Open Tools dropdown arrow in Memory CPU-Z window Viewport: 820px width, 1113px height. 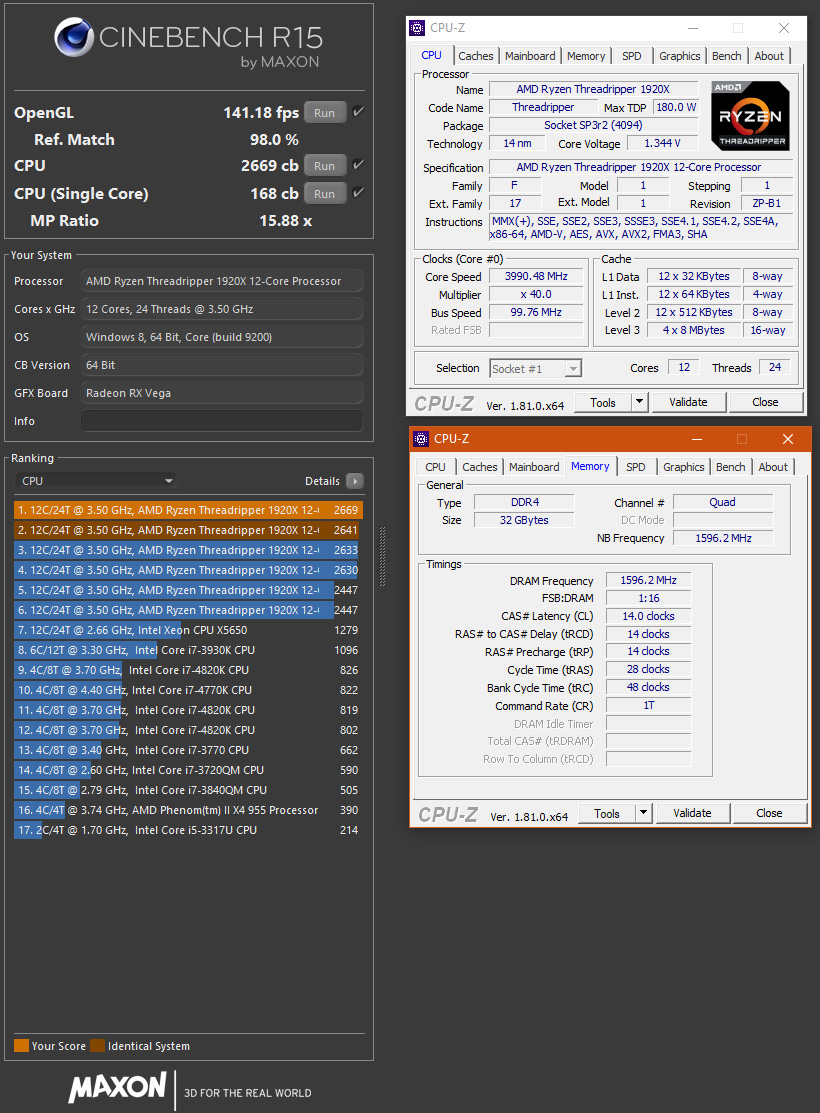click(x=643, y=813)
